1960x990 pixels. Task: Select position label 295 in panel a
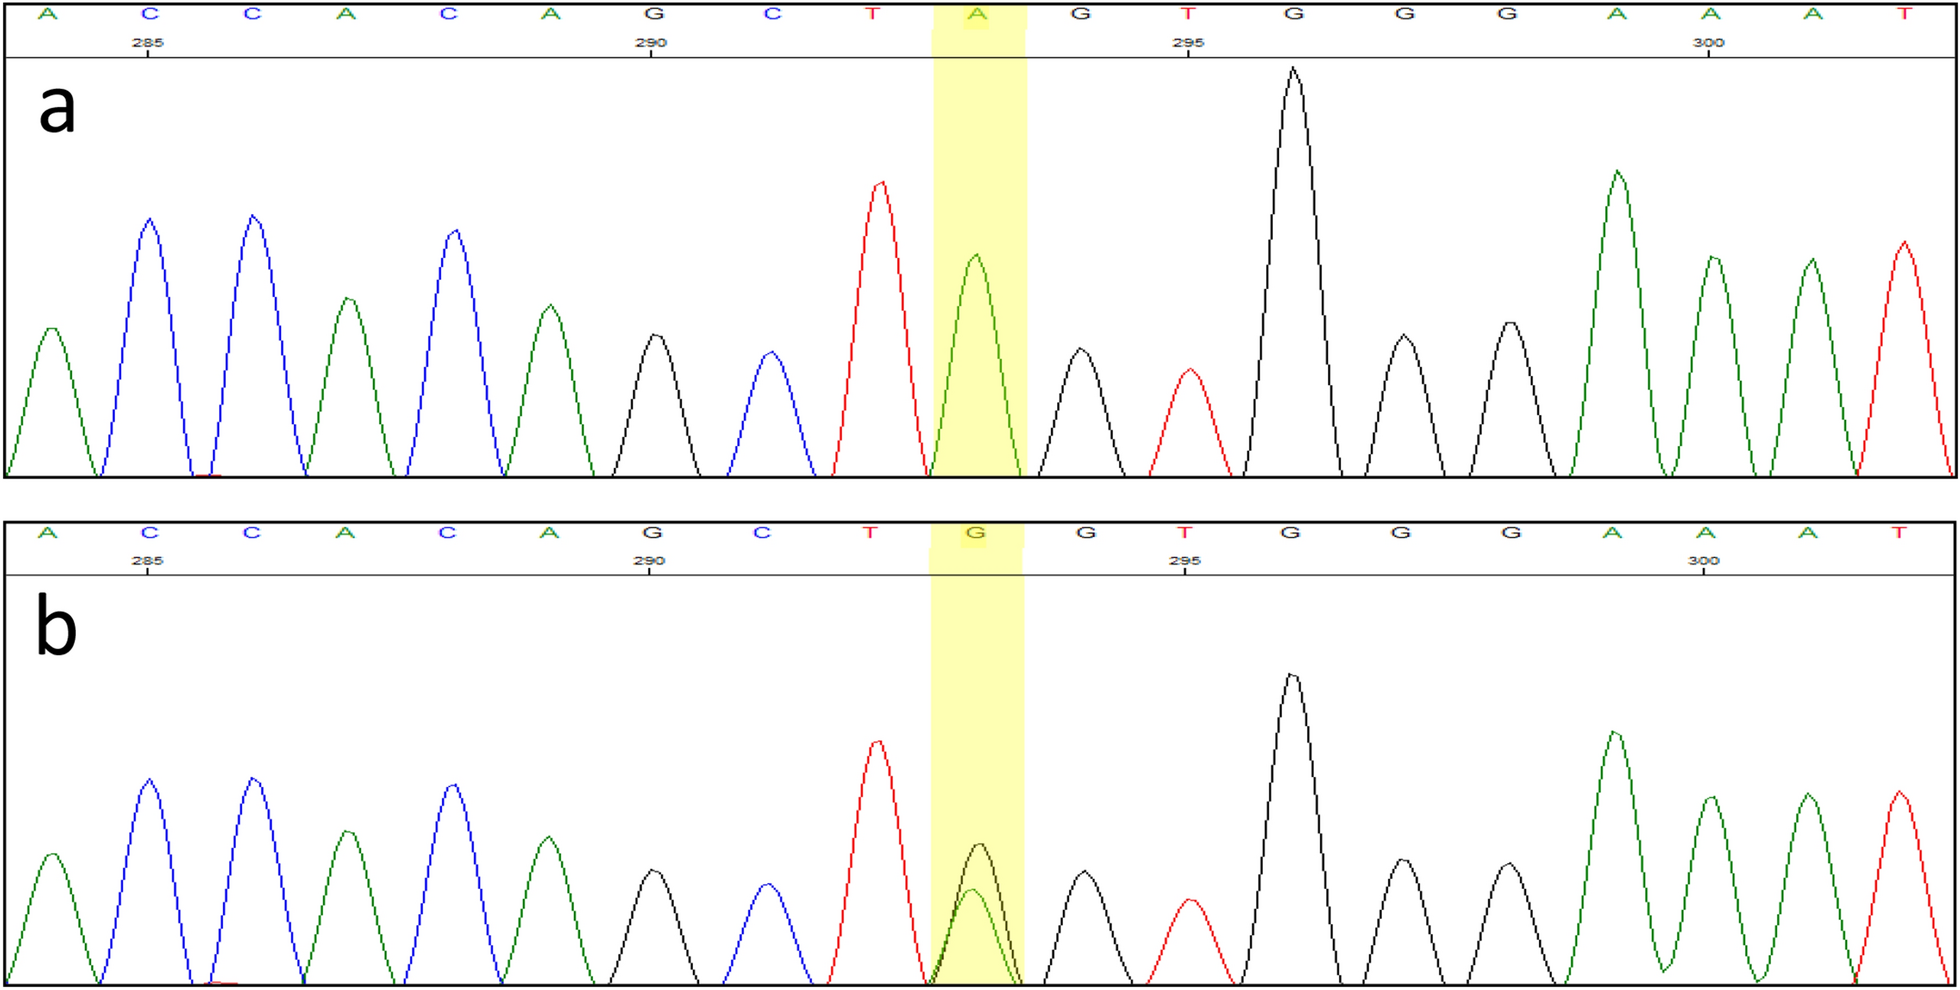point(1187,43)
